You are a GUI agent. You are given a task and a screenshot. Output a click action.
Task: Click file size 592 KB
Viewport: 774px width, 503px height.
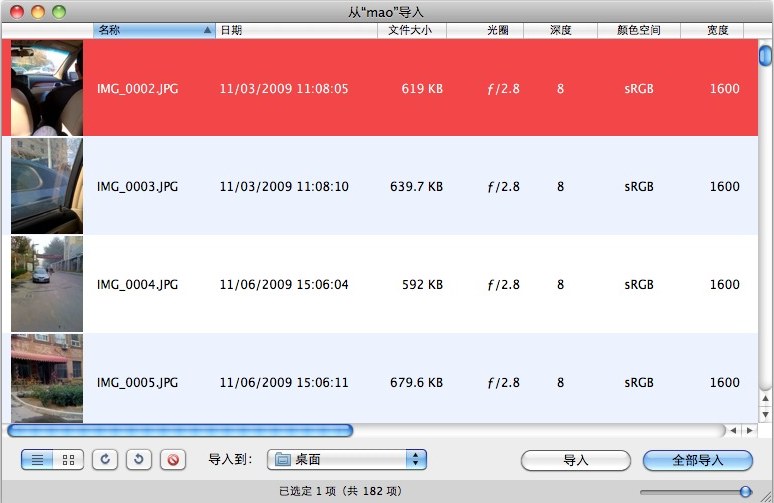[422, 285]
